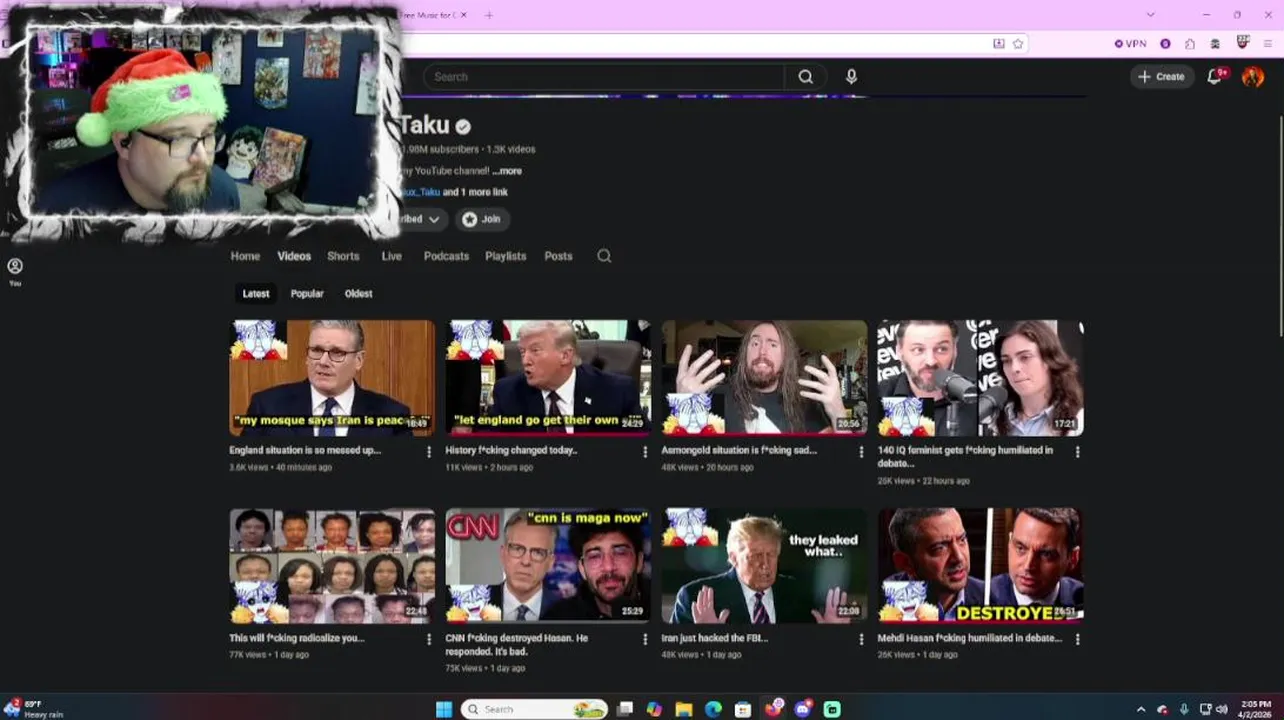Viewport: 1284px width, 720px height.
Task: Open the browser hamburger menu
Action: [1270, 44]
